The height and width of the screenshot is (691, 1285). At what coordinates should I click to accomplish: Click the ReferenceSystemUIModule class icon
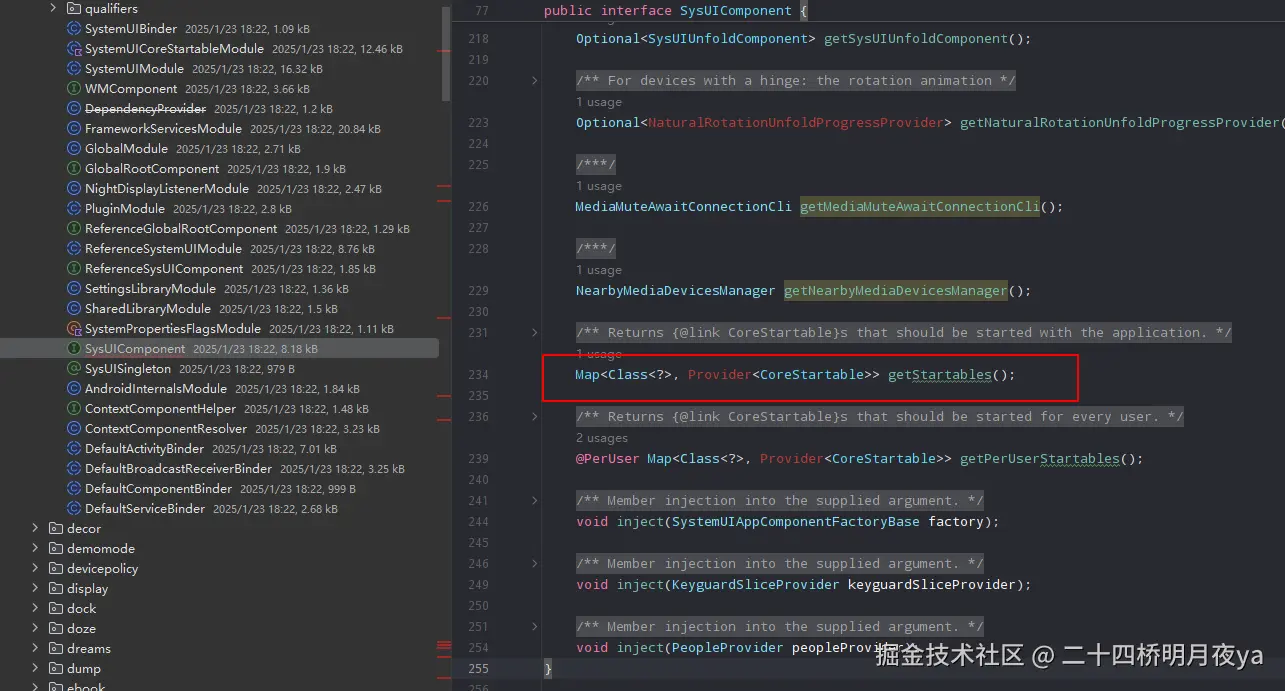[x=74, y=249]
